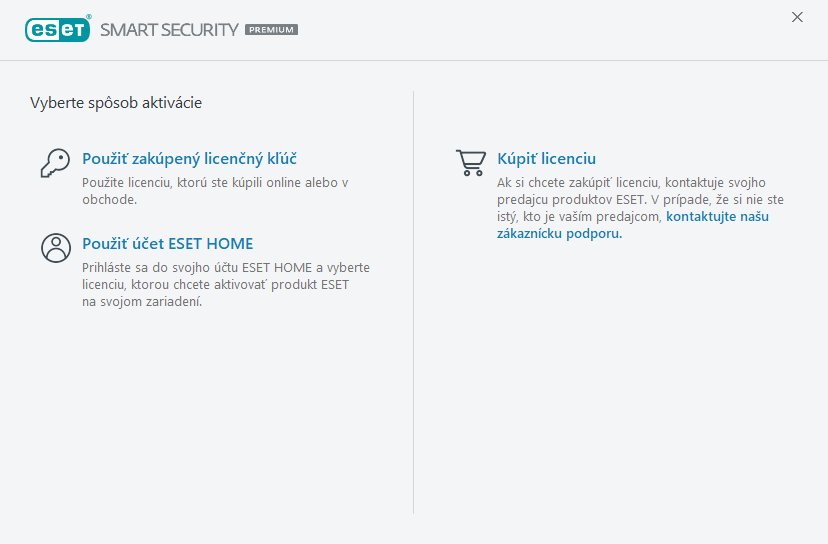Click the vertical divider between the columns
Image resolution: width=828 pixels, height=544 pixels.
click(x=414, y=300)
